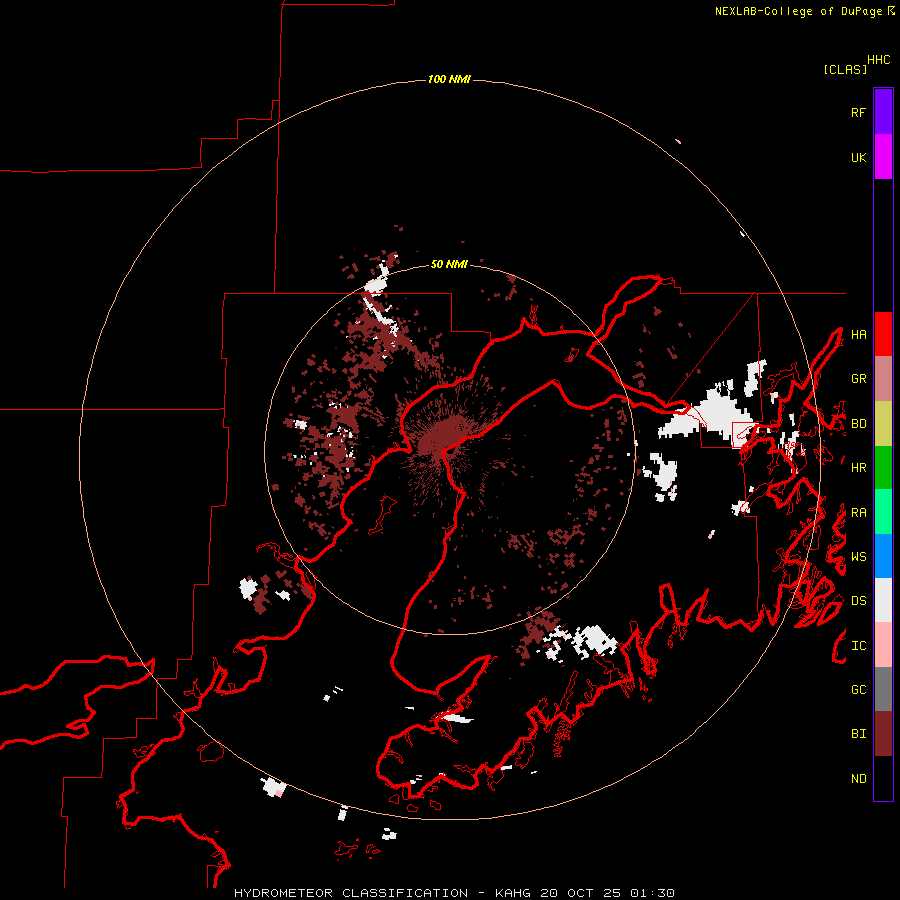
Task: Click the ND black legend swatch
Action: (x=883, y=778)
